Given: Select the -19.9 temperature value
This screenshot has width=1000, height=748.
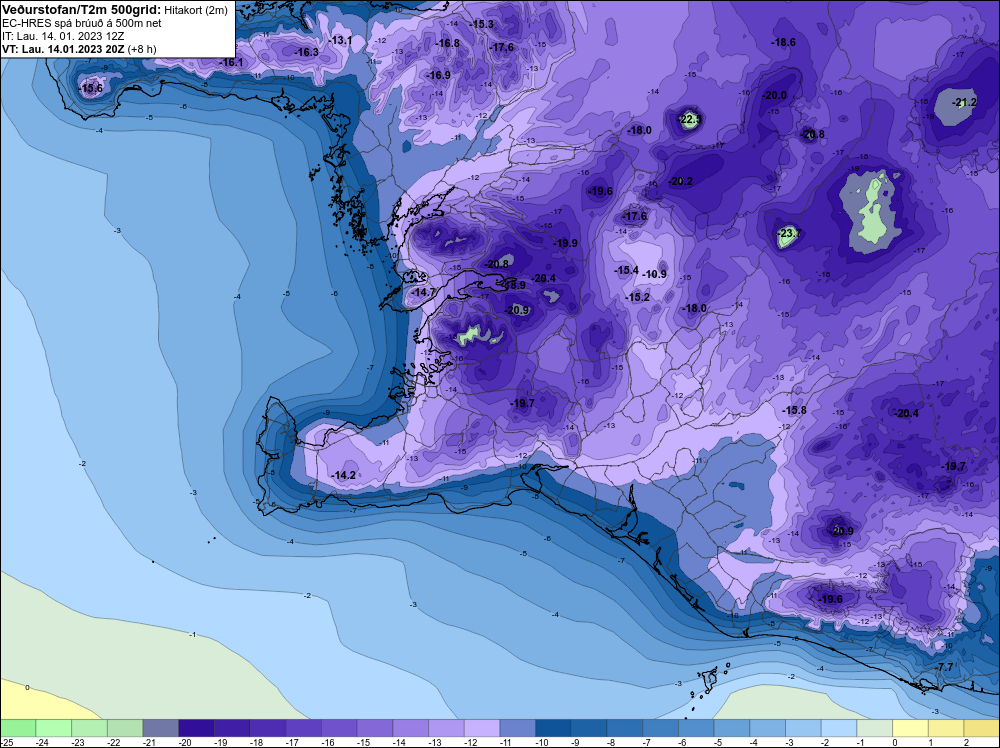Looking at the screenshot, I should [x=565, y=243].
